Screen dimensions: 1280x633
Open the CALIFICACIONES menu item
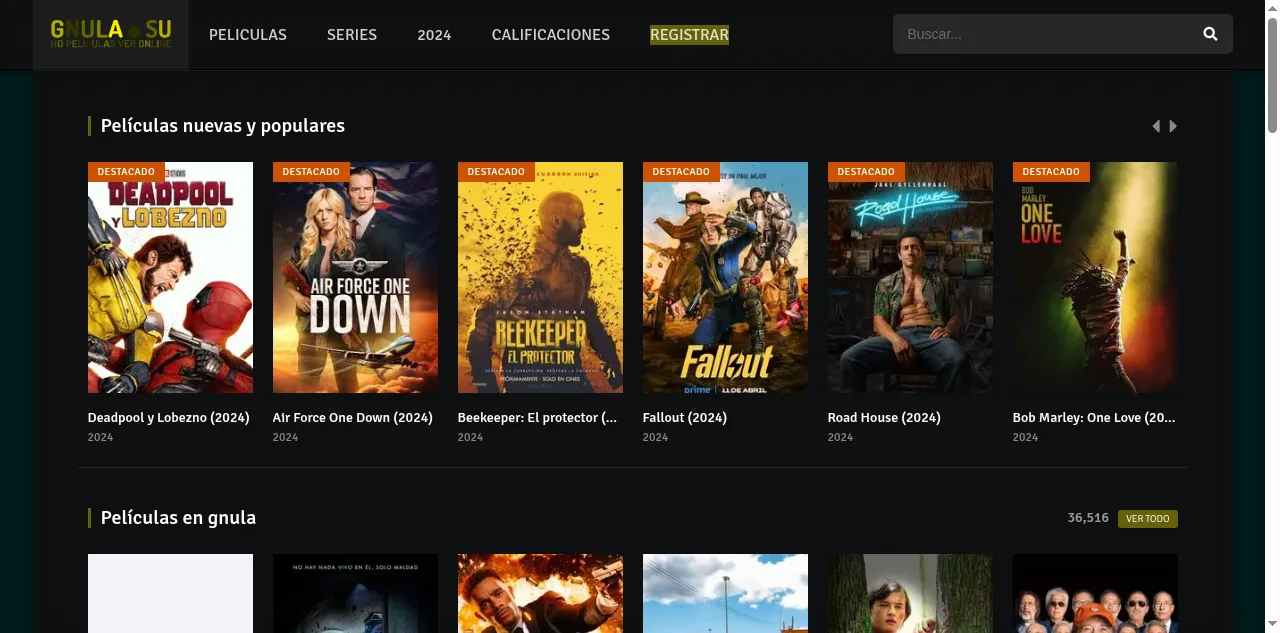(x=551, y=35)
